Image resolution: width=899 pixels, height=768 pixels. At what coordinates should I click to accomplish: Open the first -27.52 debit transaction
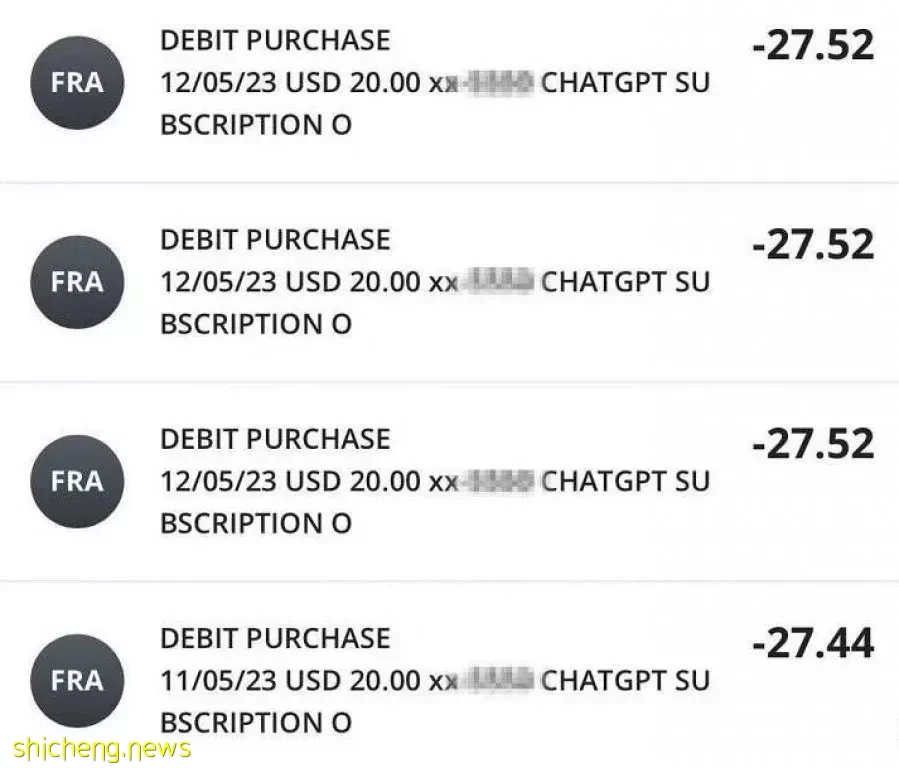click(450, 91)
